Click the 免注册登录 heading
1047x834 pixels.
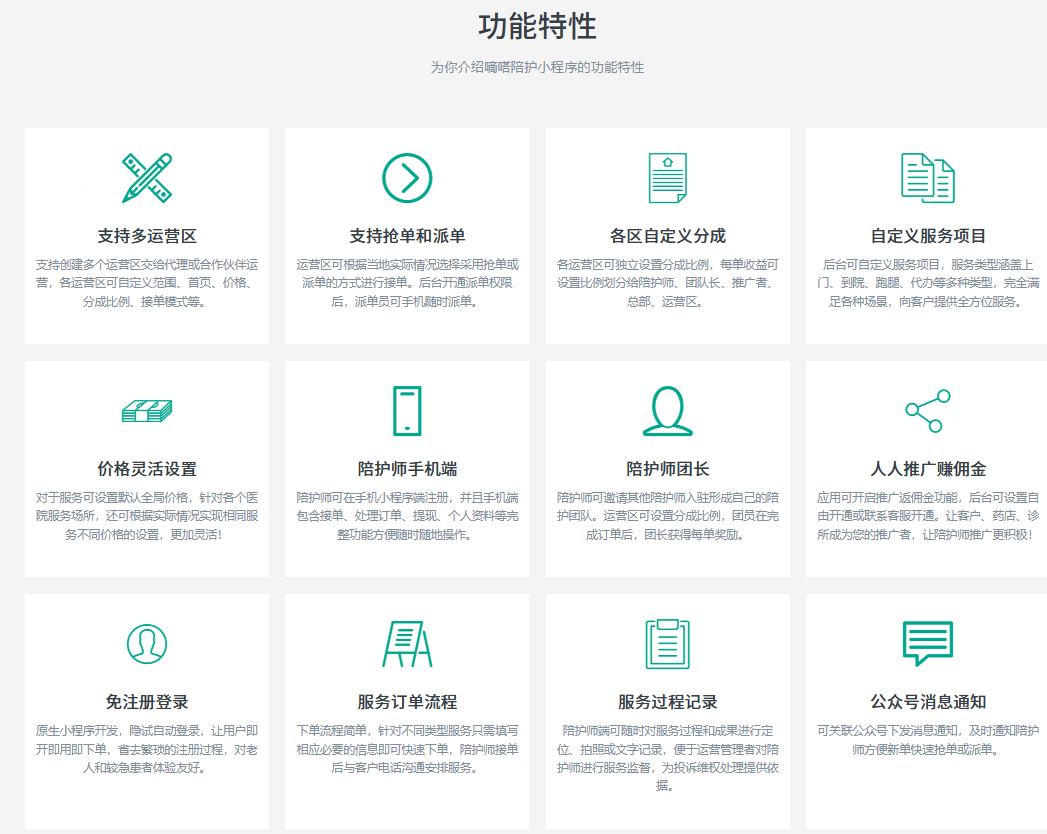[x=147, y=702]
